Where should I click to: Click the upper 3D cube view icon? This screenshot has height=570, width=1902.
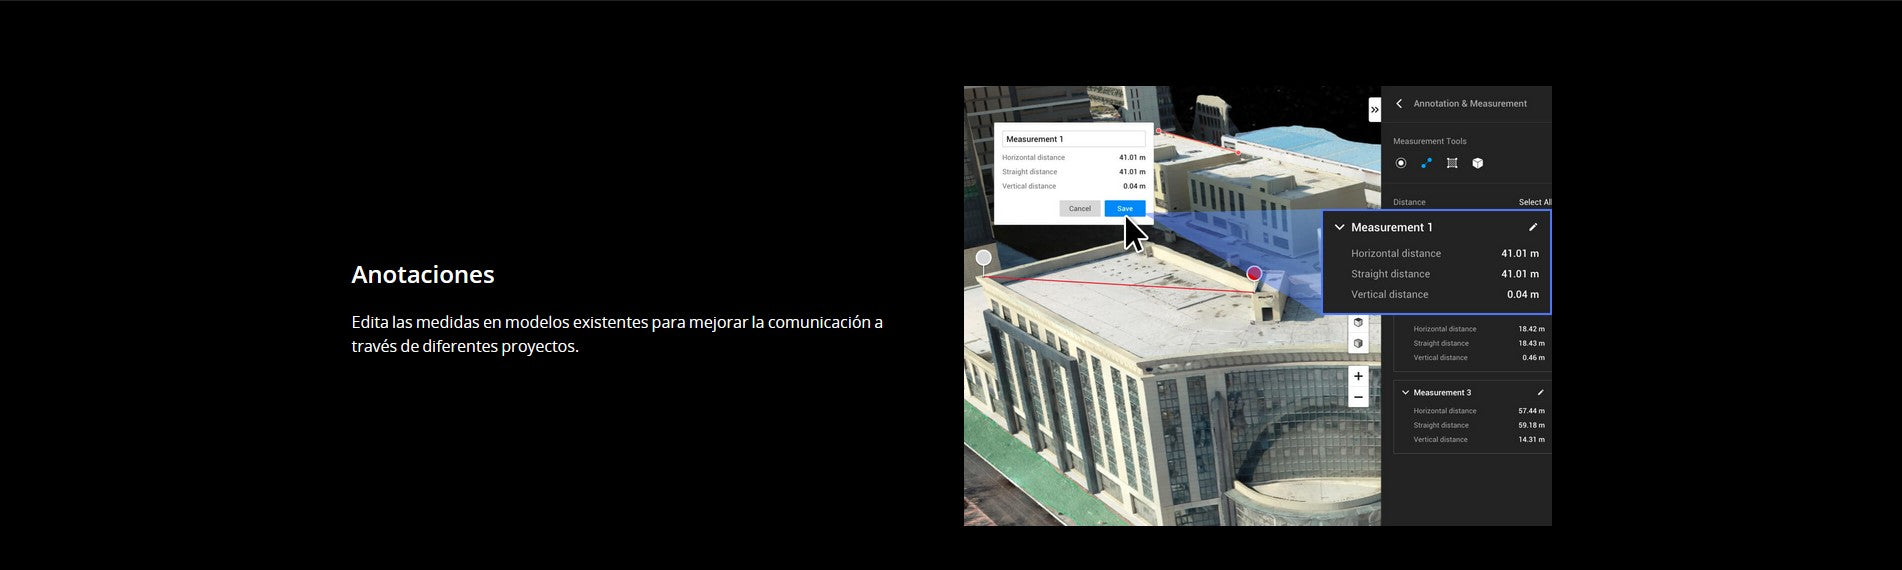click(1358, 323)
